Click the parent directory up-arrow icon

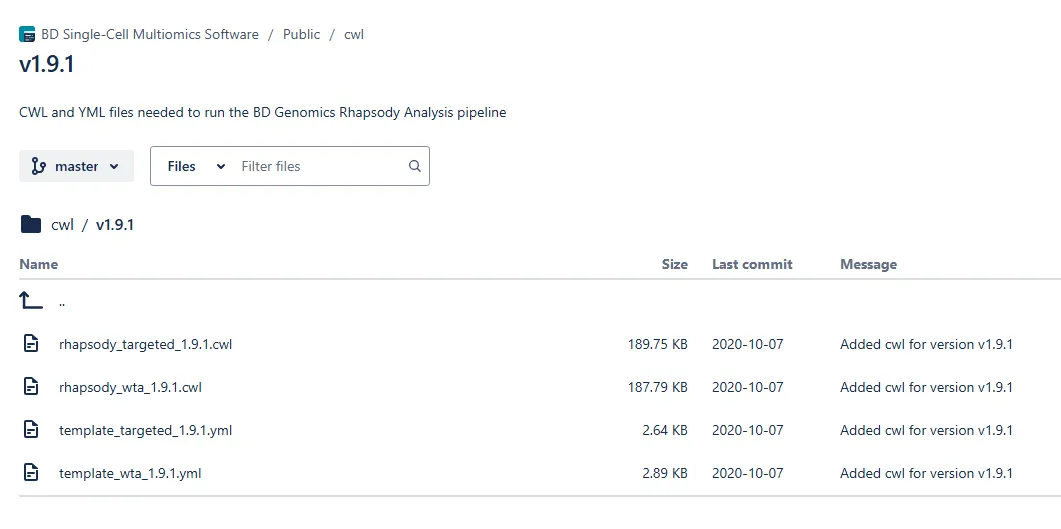30,301
